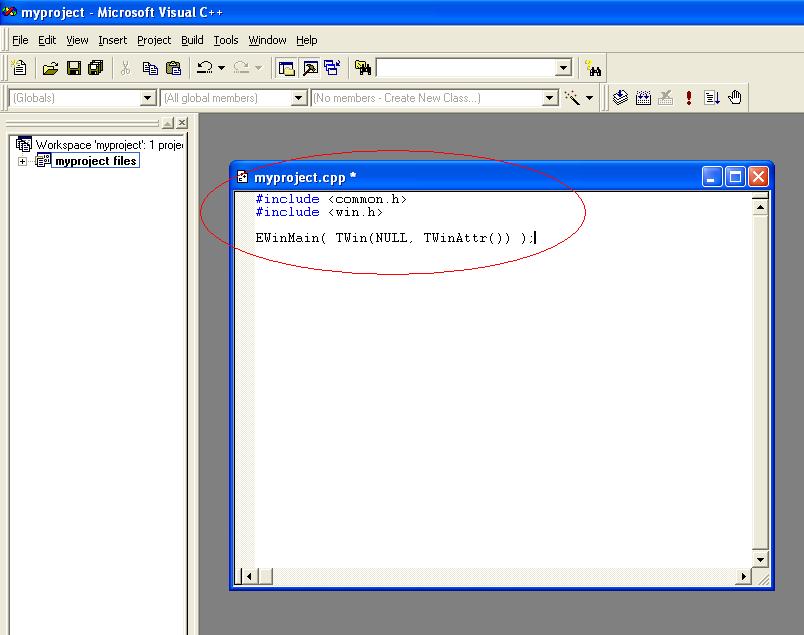Open the View menu
The image size is (804, 635).
pyautogui.click(x=77, y=40)
